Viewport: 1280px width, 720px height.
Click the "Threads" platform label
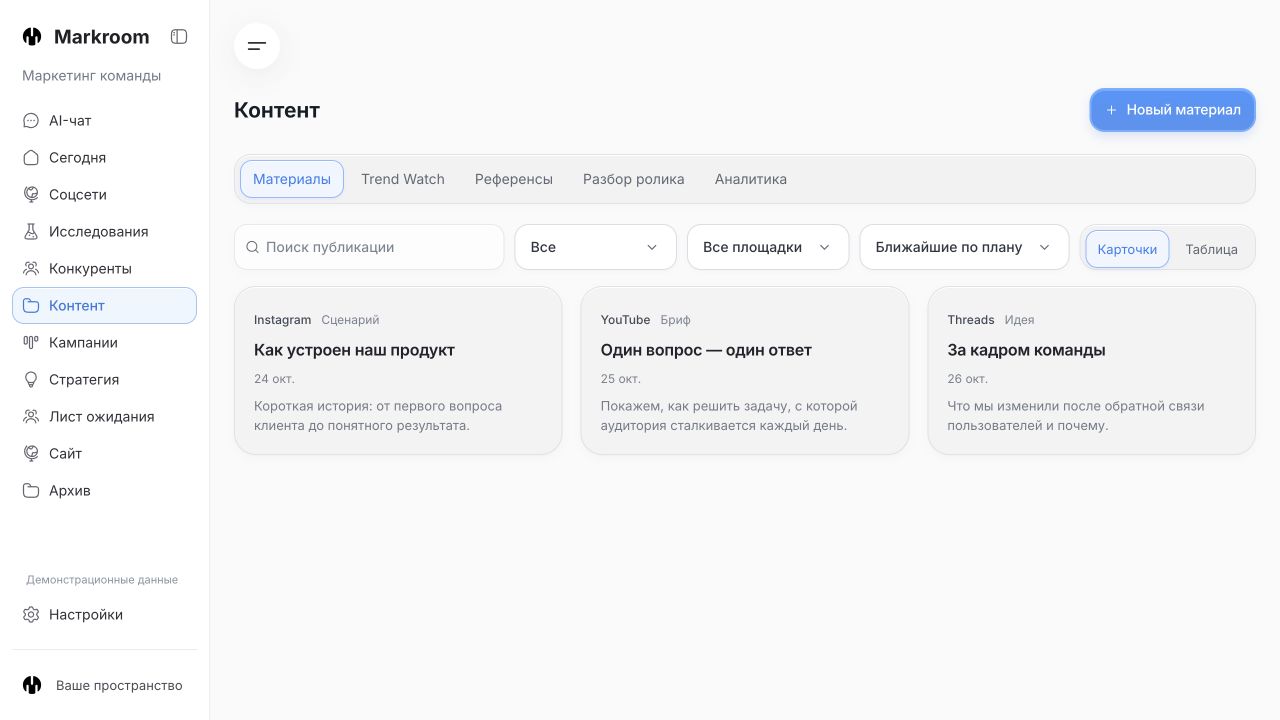(x=971, y=320)
